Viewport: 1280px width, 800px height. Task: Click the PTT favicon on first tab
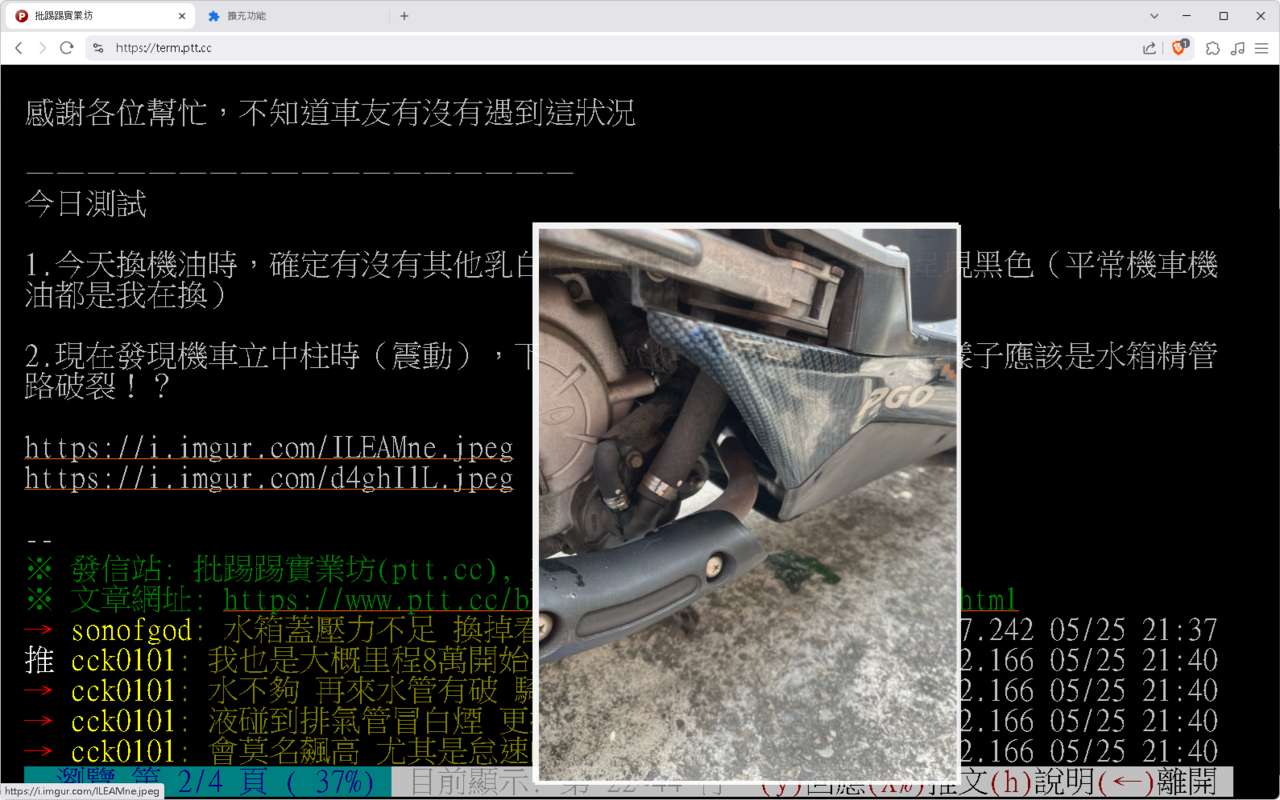click(22, 16)
